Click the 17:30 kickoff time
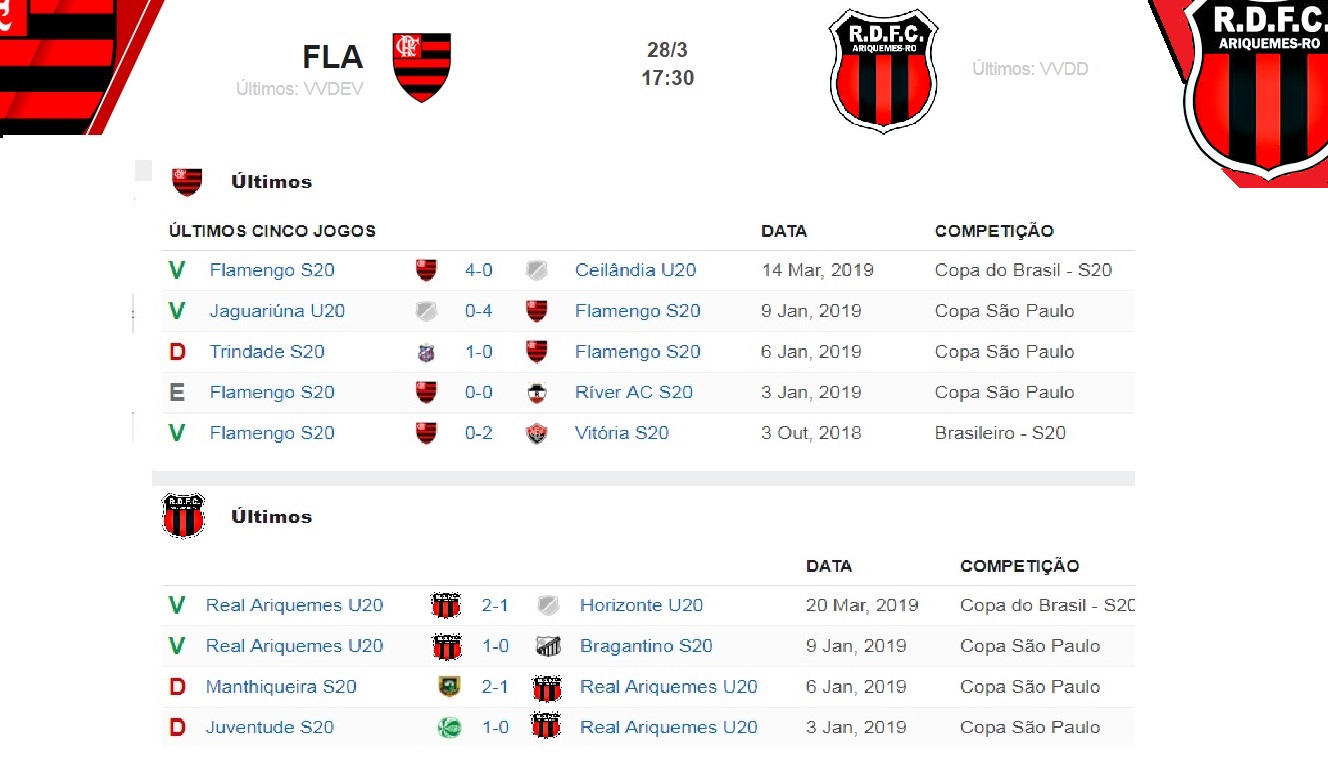The height and width of the screenshot is (768, 1328). (x=668, y=78)
